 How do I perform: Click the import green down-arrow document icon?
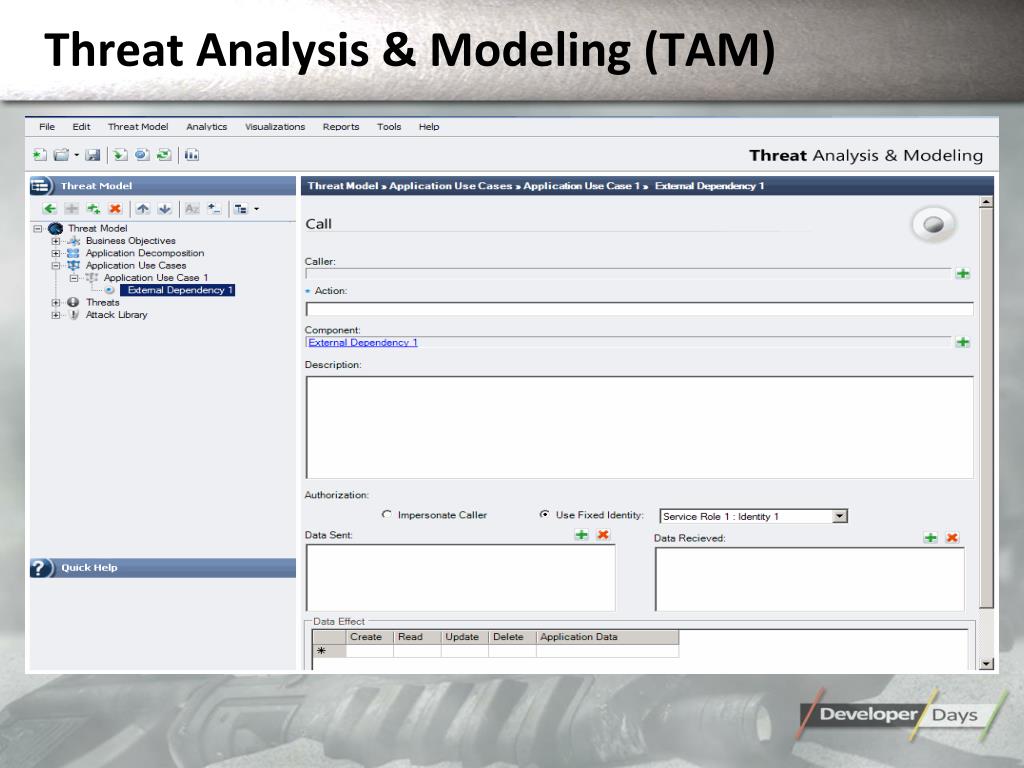[x=120, y=155]
